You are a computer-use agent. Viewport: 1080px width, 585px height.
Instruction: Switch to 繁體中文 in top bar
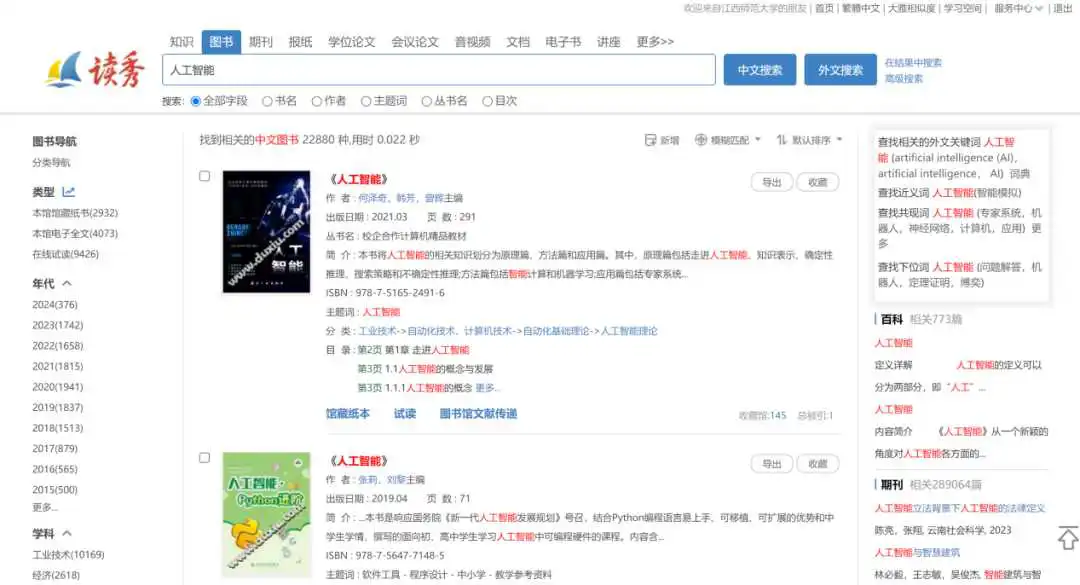click(860, 8)
